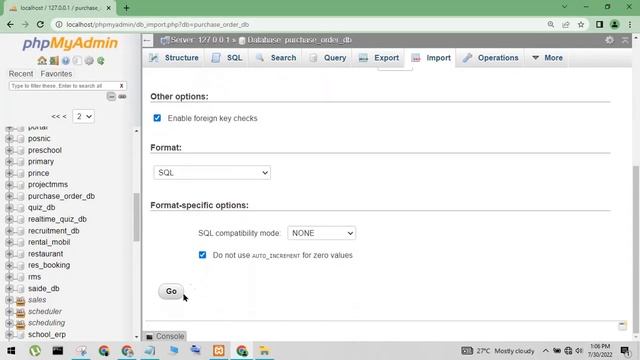Click share page icon in address bar
The image size is (640, 360).
point(566,24)
